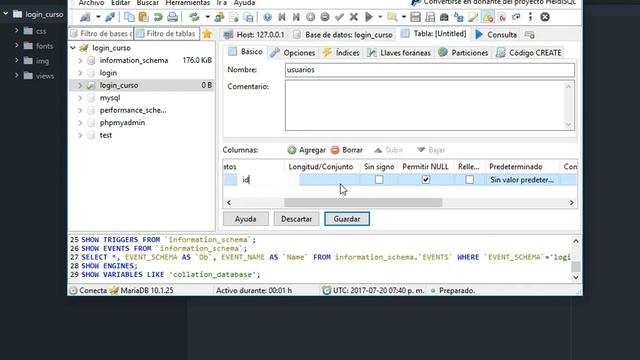Click the printer icon
This screenshot has height=360, width=640.
point(173,17)
